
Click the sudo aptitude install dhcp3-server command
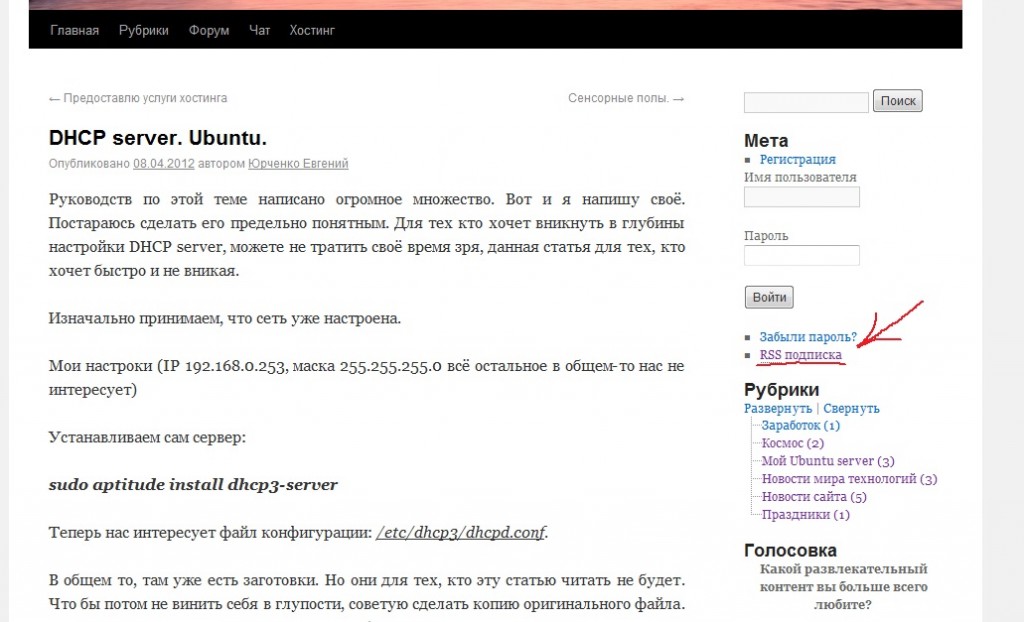tap(193, 485)
